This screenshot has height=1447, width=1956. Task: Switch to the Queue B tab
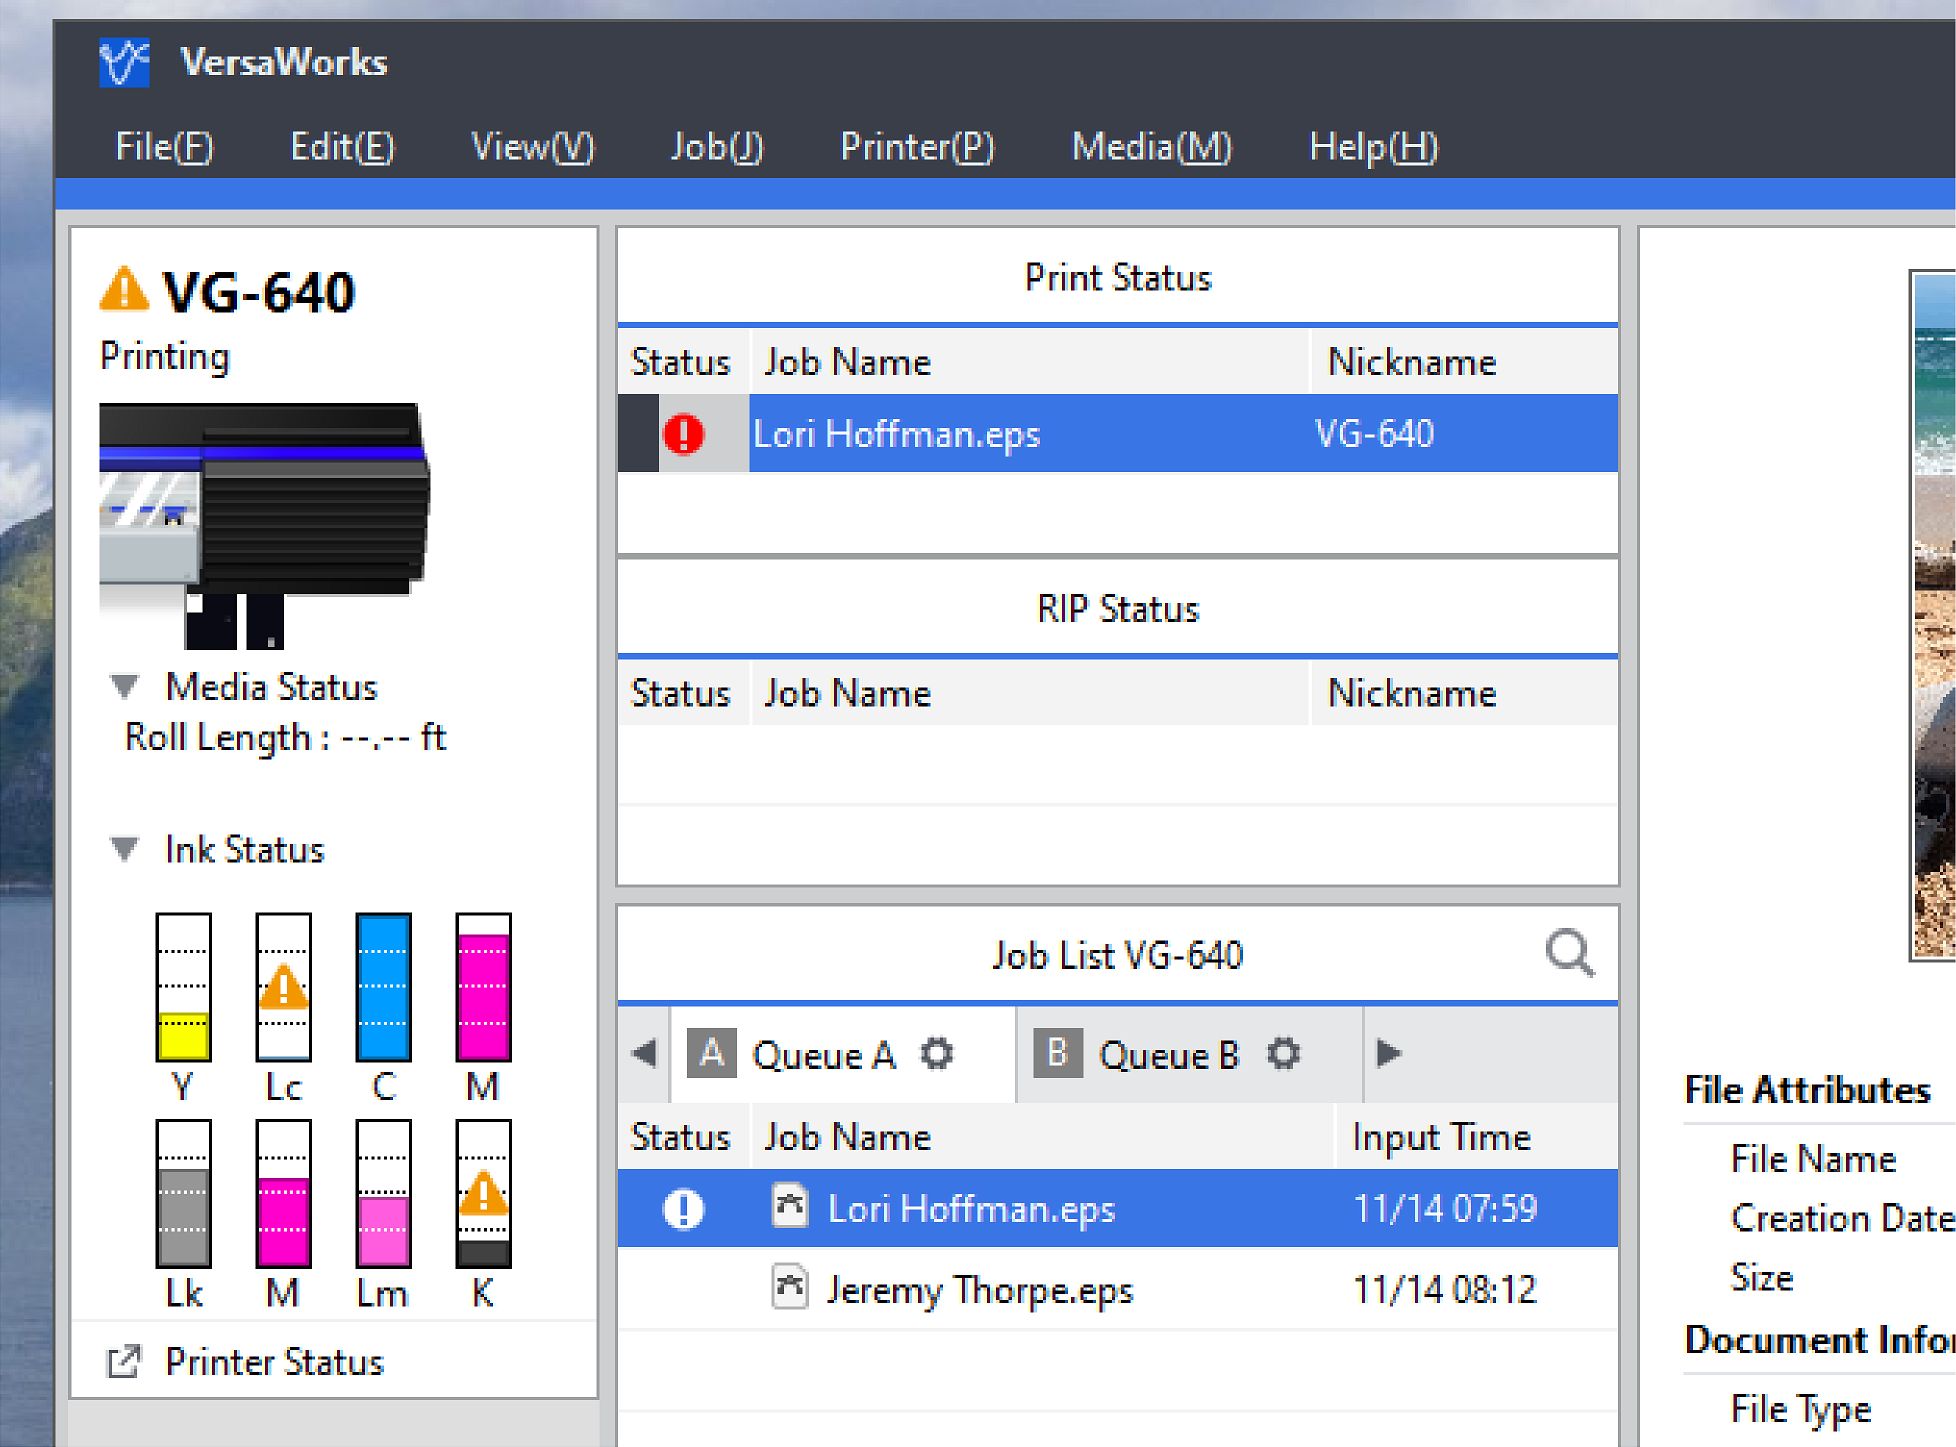[x=1190, y=1055]
